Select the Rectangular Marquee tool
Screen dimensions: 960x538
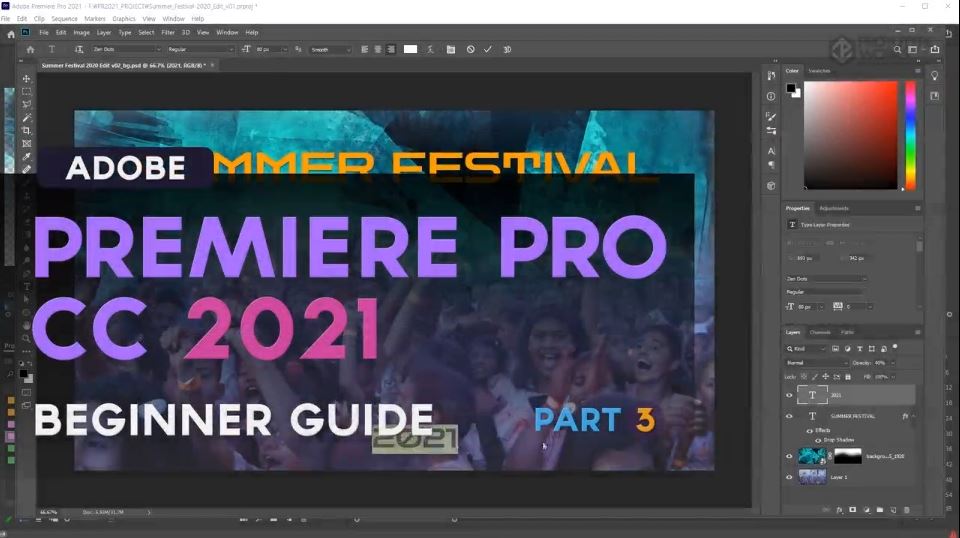26,91
